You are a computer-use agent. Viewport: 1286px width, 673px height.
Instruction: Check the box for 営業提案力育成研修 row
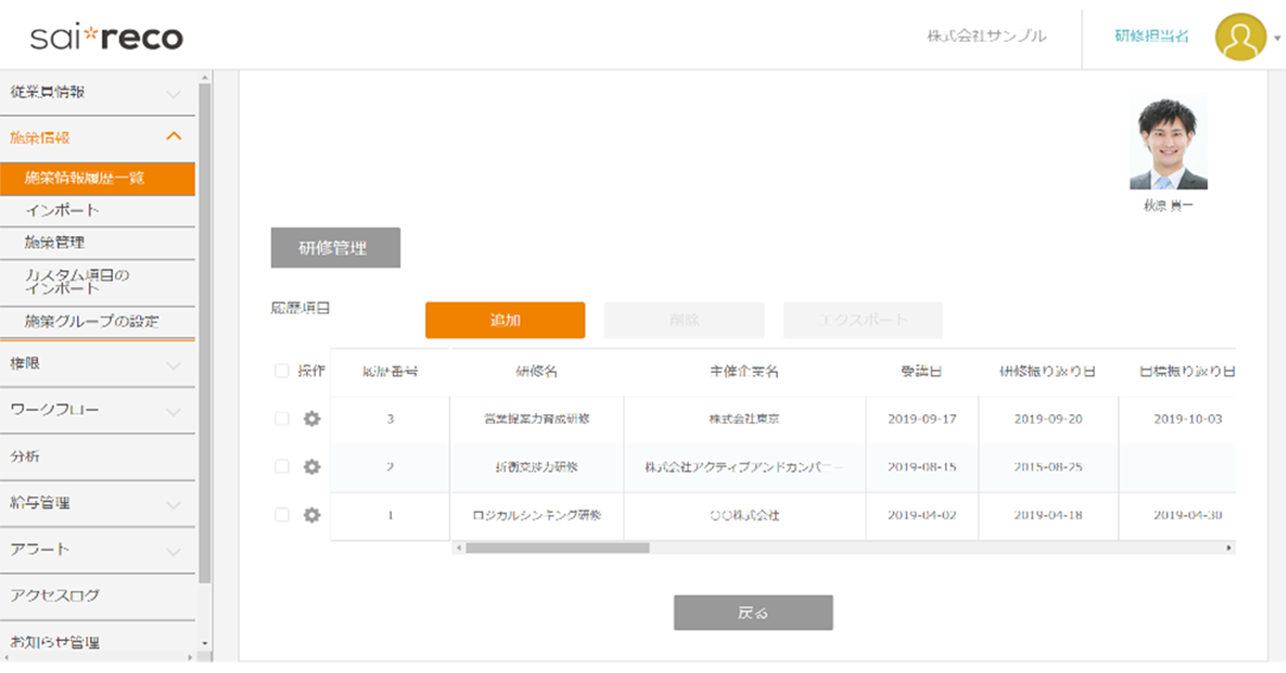282,419
